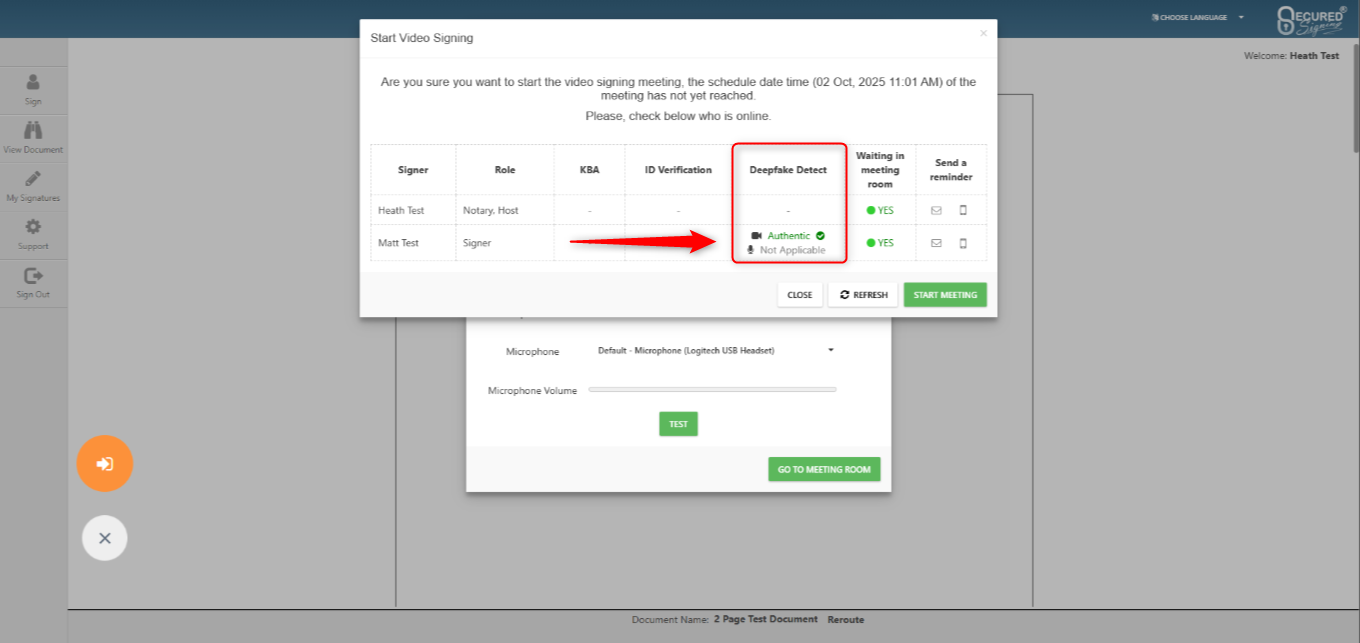Click the REFRESH button
The width and height of the screenshot is (1360, 643).
pyautogui.click(x=863, y=295)
